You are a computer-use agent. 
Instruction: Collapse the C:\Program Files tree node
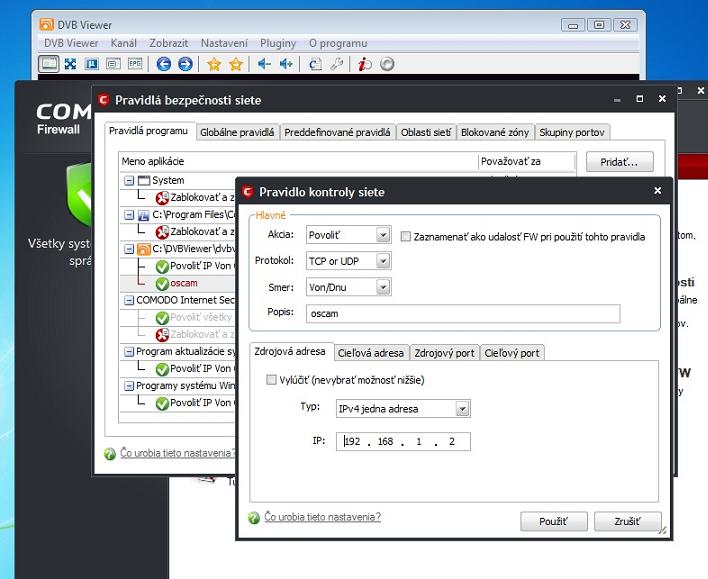pos(129,215)
